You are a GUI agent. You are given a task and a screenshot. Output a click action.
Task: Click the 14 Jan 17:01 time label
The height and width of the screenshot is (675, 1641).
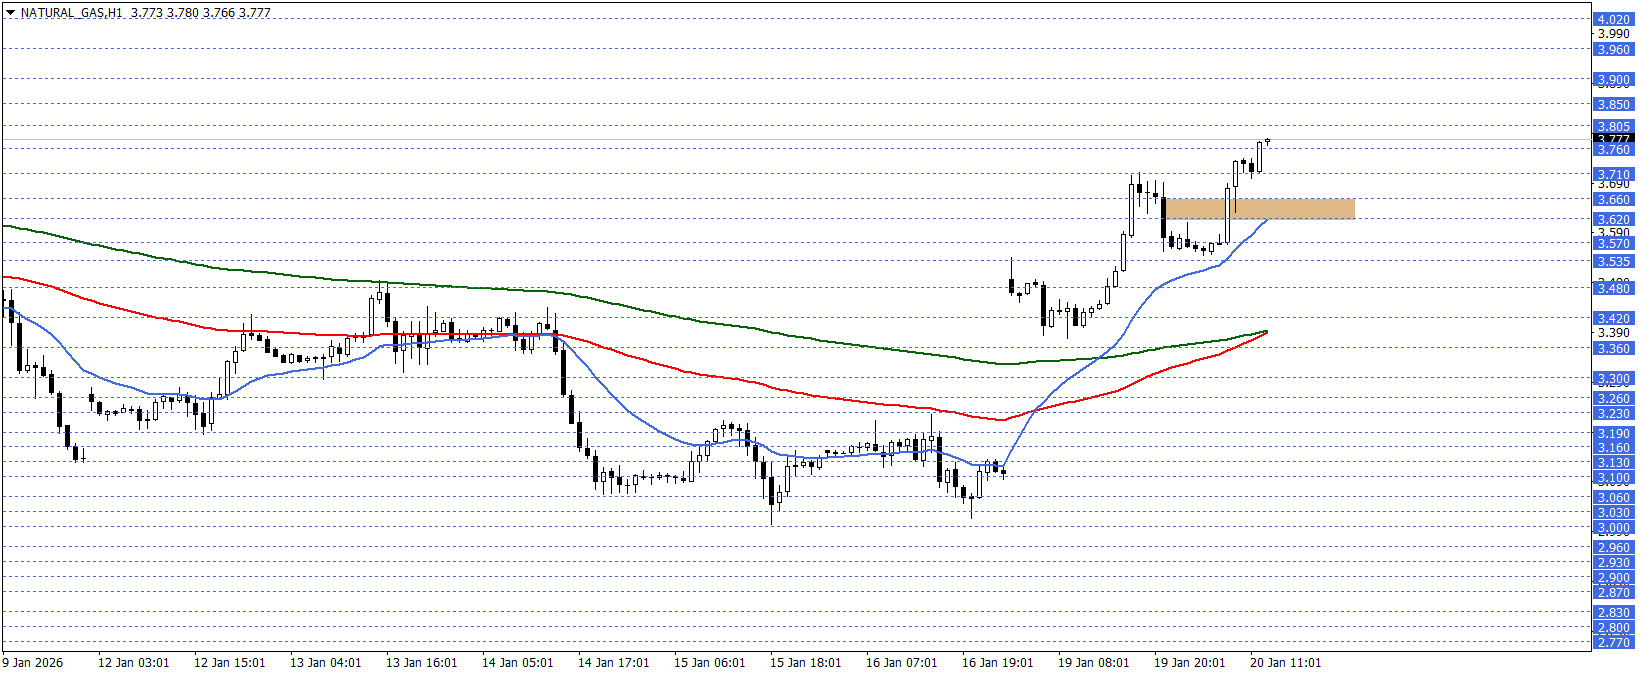point(613,662)
